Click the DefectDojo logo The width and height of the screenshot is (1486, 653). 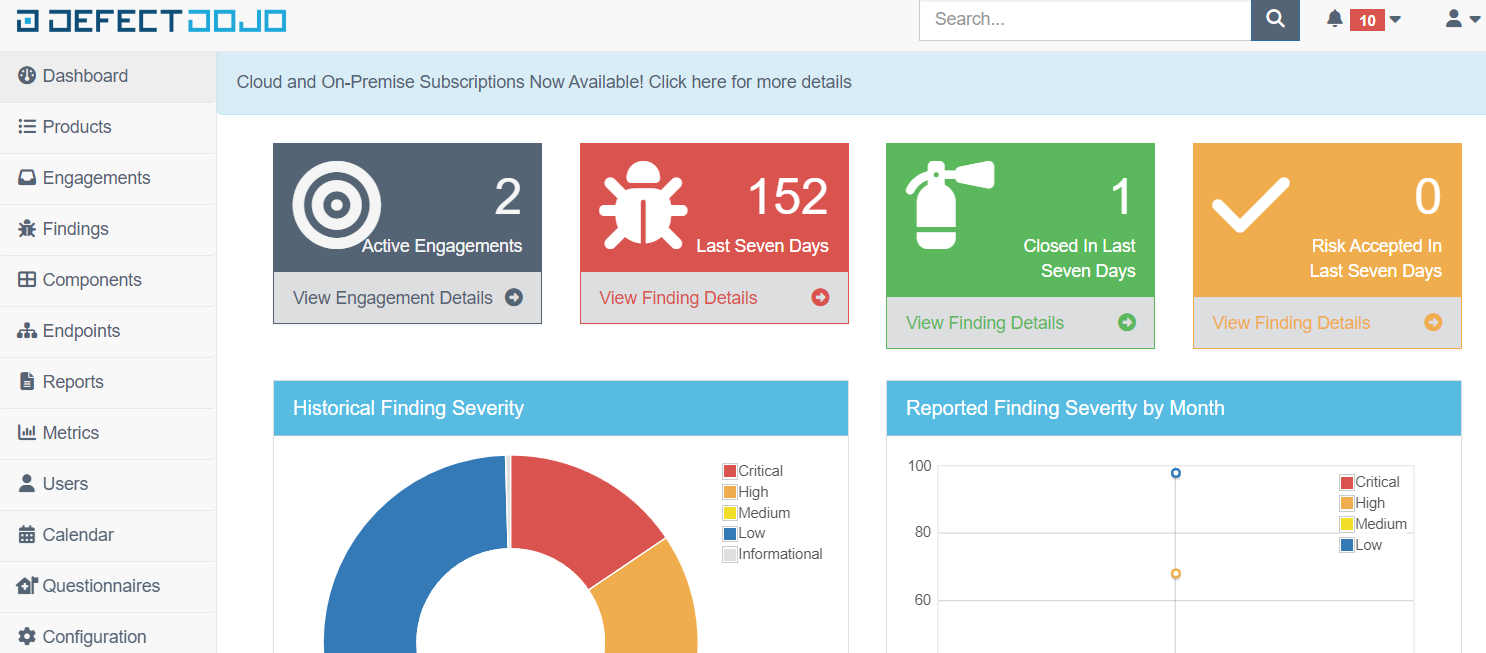point(151,20)
